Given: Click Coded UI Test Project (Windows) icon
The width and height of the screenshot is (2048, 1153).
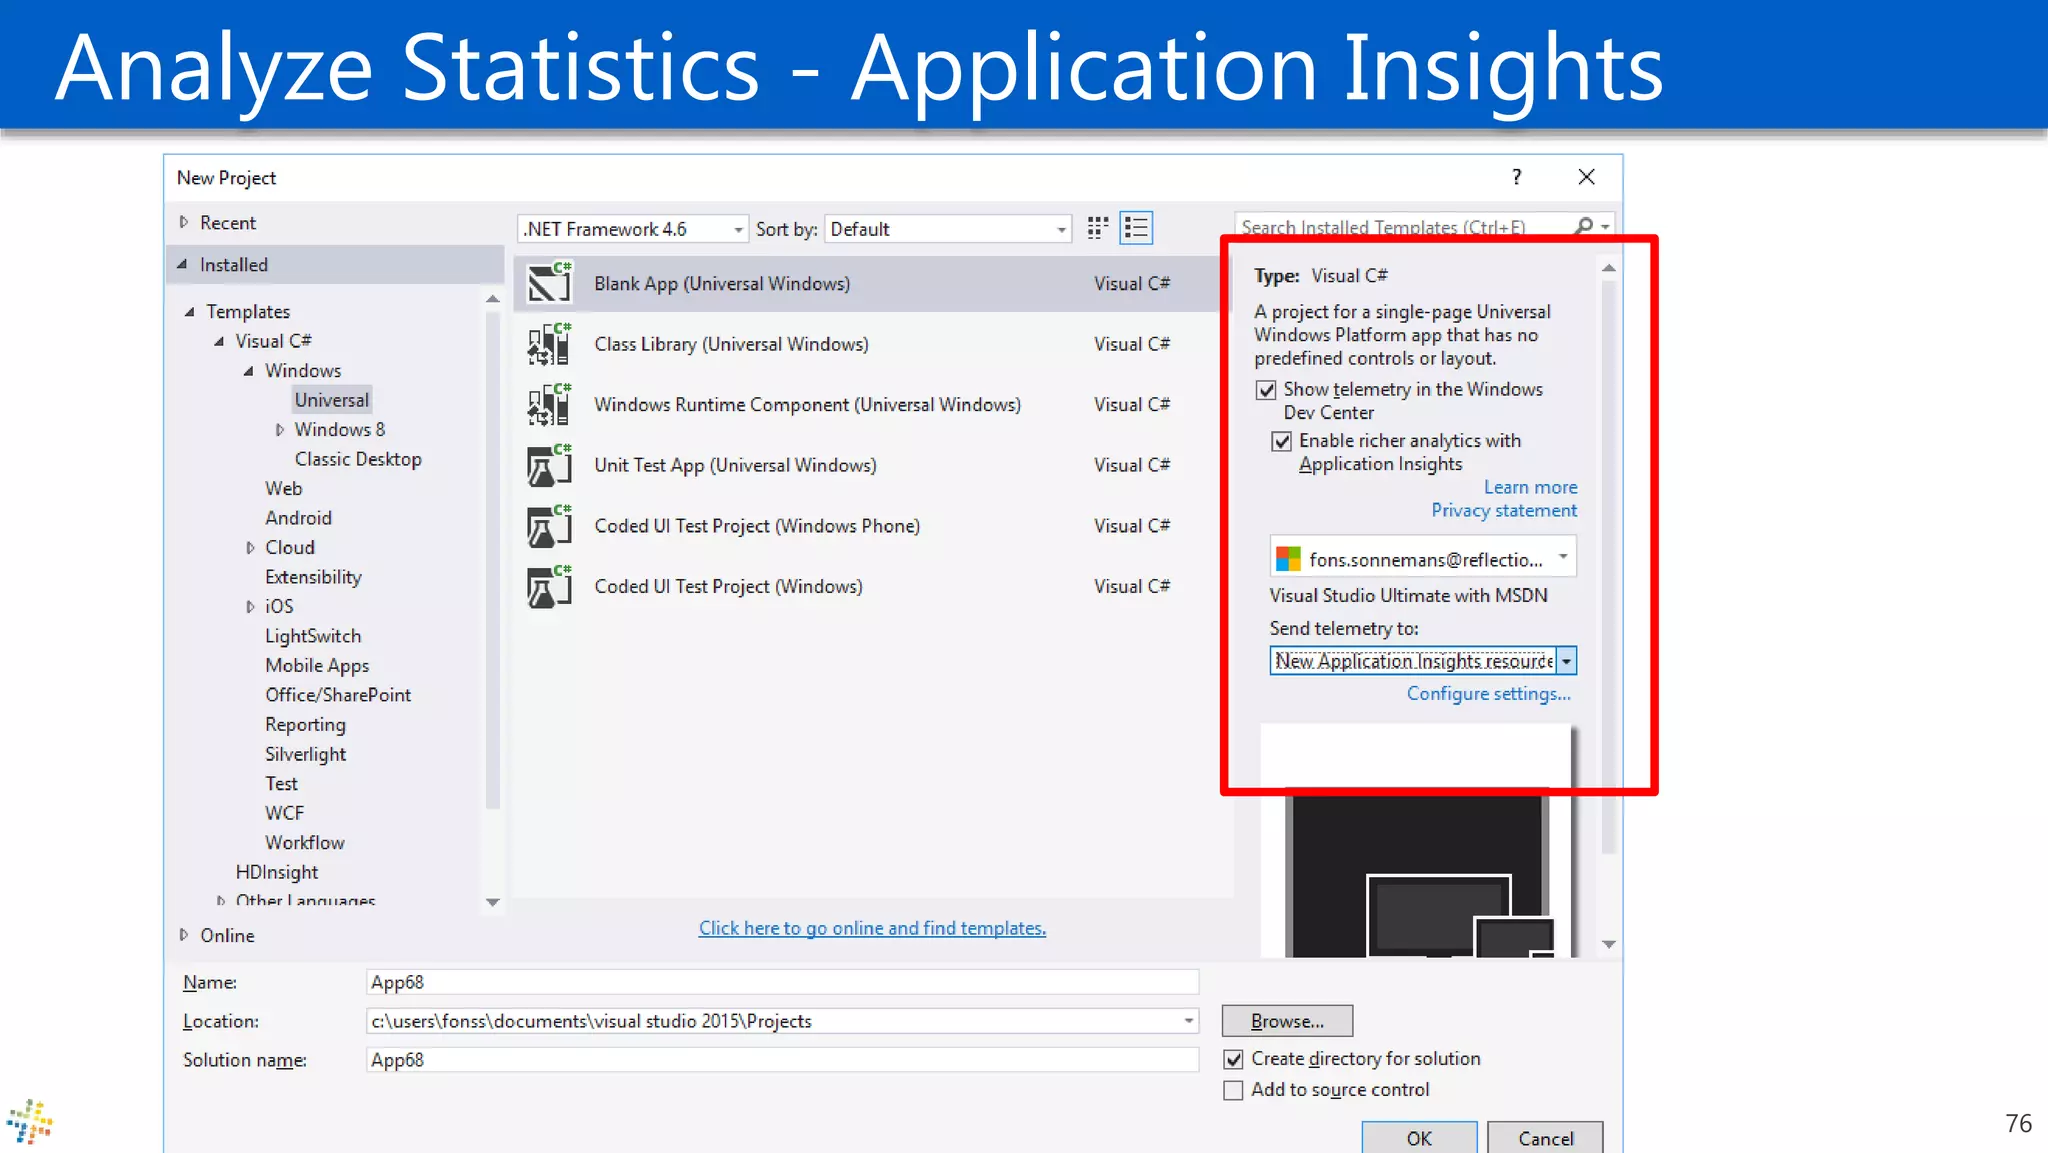Looking at the screenshot, I should pyautogui.click(x=549, y=587).
